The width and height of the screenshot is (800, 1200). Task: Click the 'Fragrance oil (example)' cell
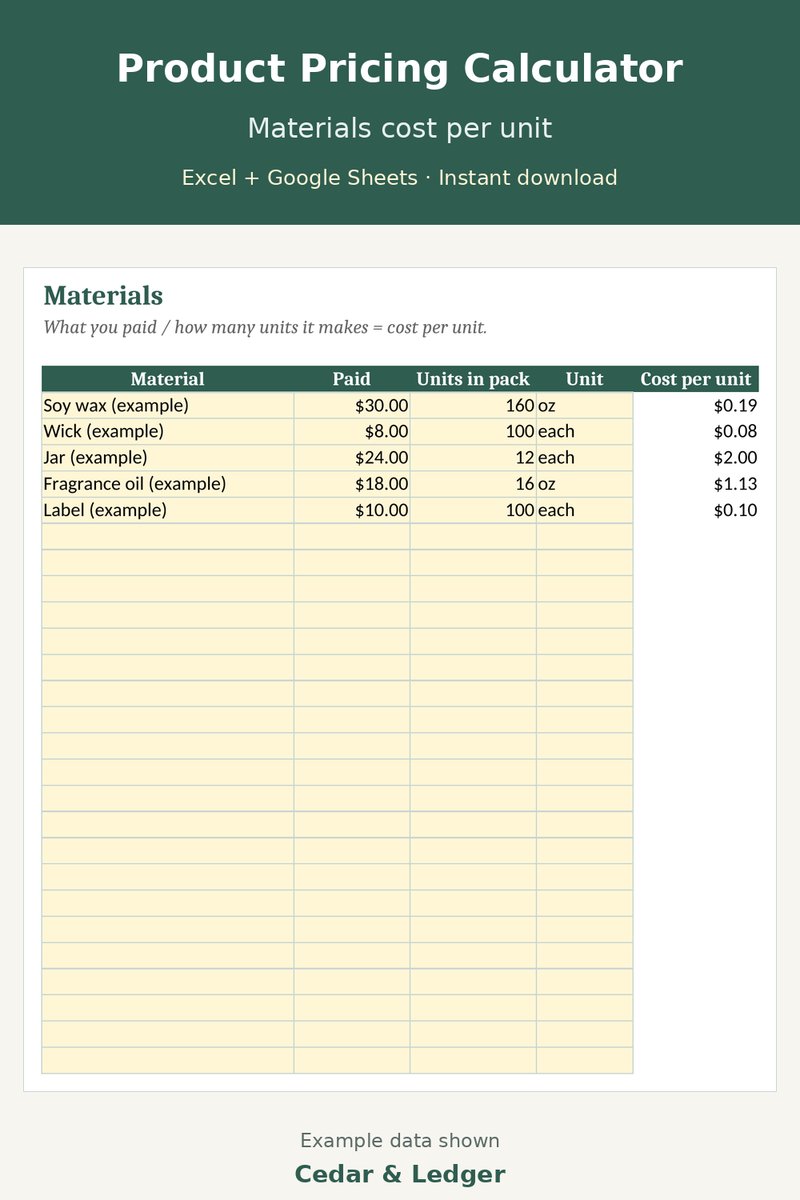(168, 484)
